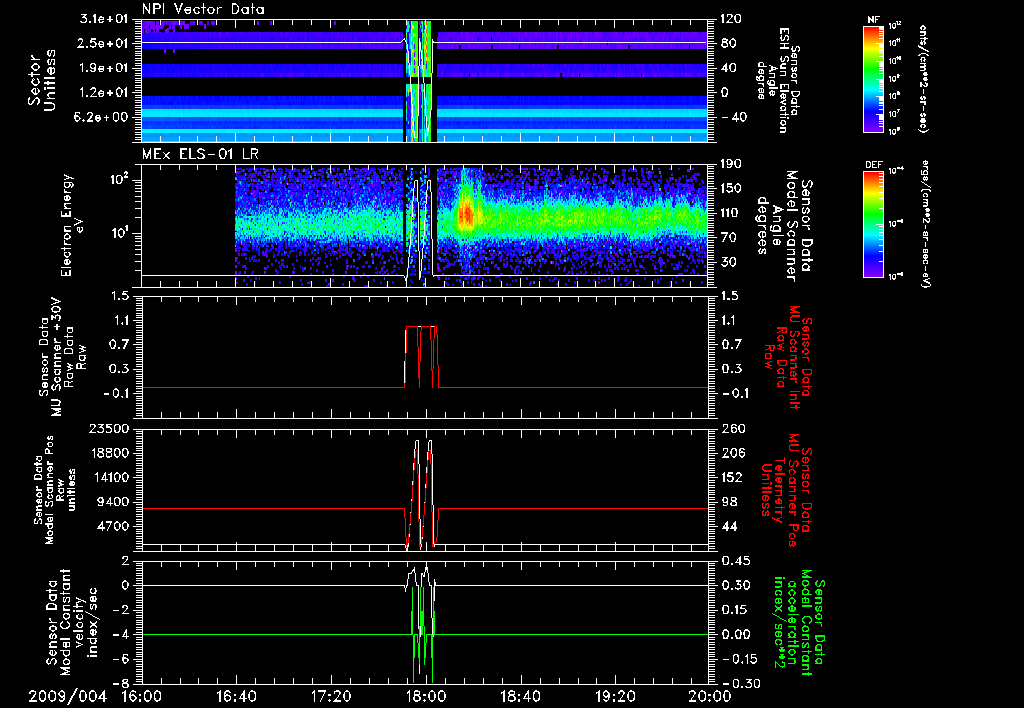
Task: Click the 10¹ electron energy tick label
Action: point(119,233)
